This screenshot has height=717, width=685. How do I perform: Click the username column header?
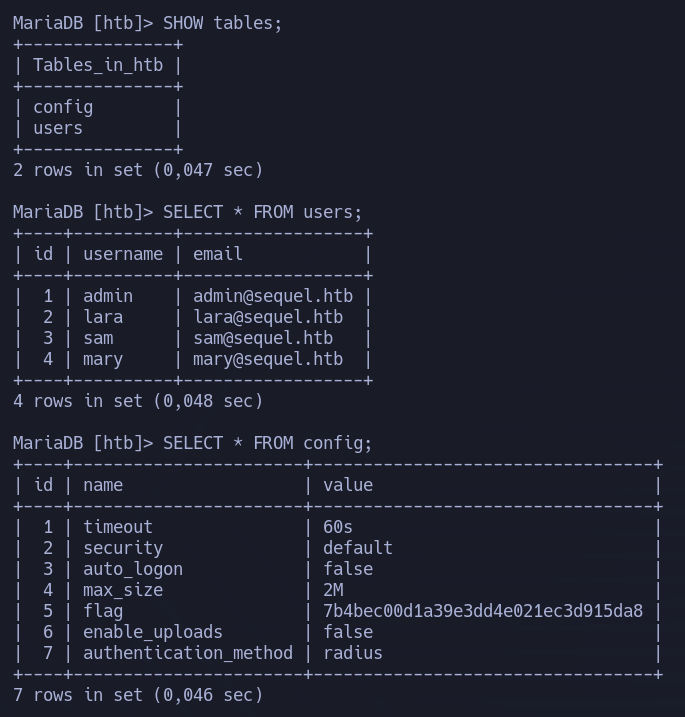point(123,254)
